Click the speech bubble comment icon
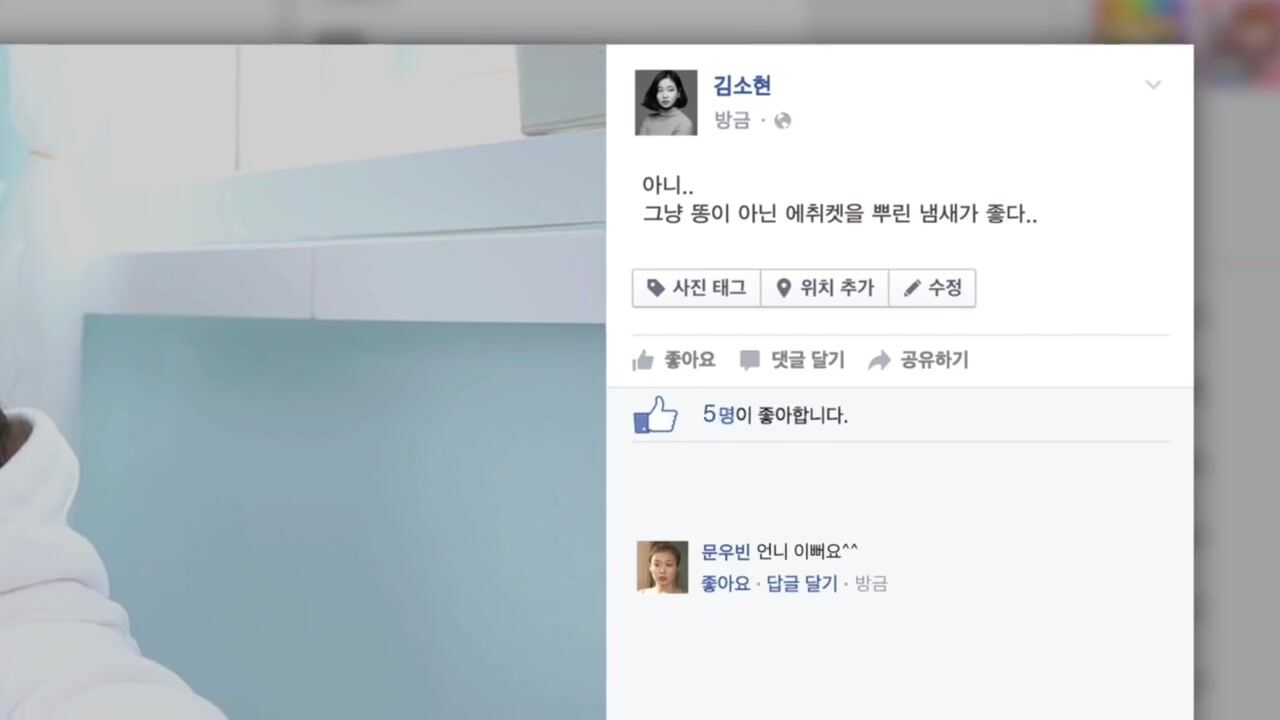Screen dimensions: 1280x720 click(750, 361)
